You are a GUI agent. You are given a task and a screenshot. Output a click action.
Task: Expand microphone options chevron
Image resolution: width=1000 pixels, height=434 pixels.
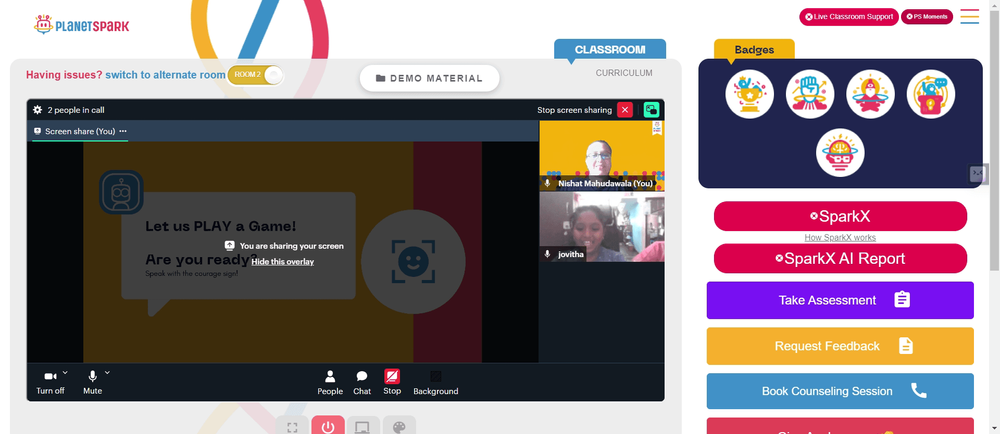click(107, 372)
